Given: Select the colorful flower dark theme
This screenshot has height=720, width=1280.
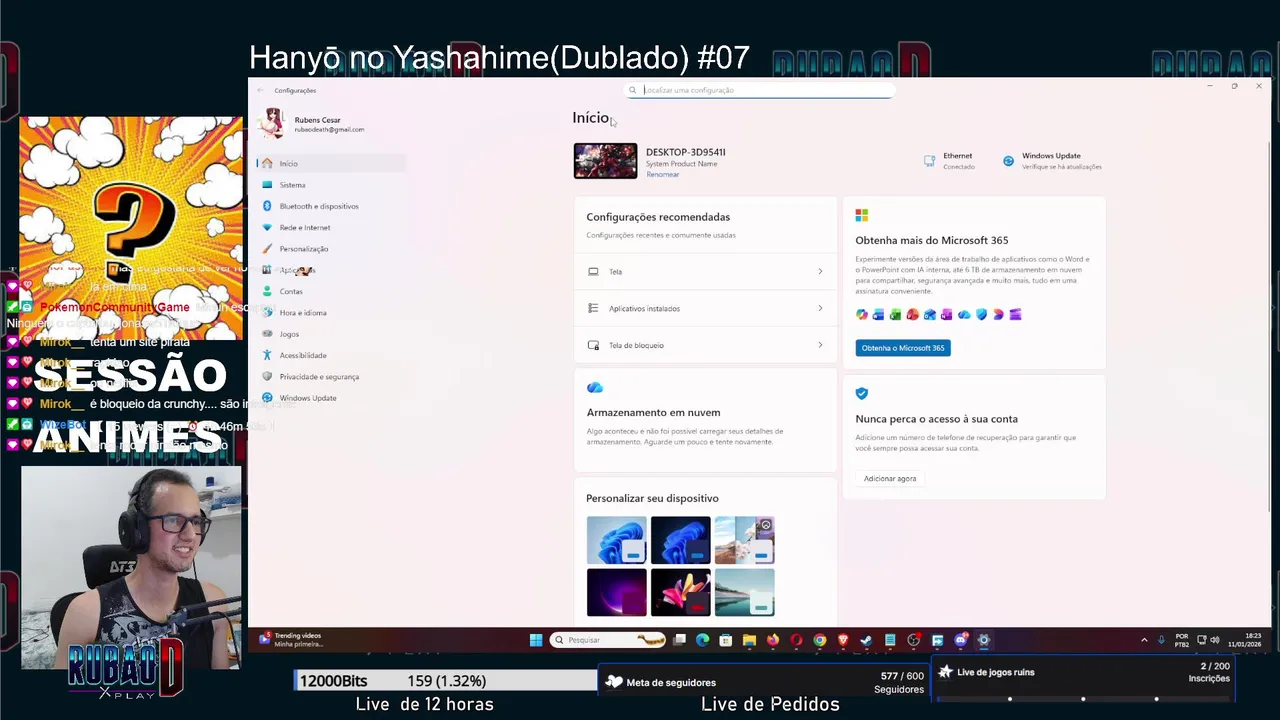Looking at the screenshot, I should (x=680, y=592).
